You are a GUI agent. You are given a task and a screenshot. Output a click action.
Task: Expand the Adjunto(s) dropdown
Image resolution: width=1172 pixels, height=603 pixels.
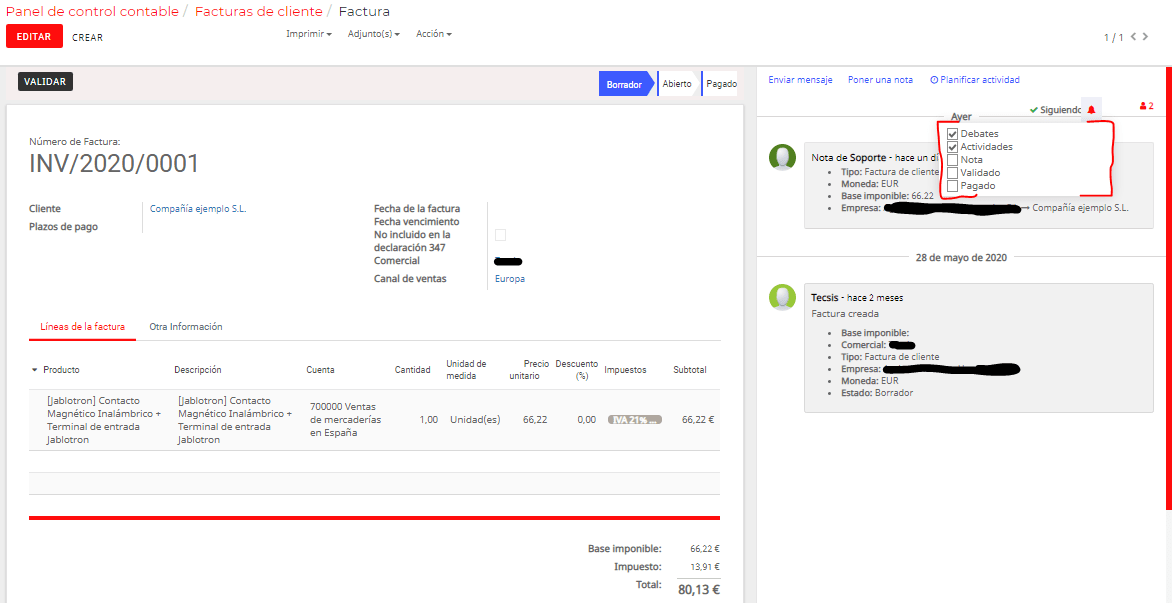click(374, 34)
